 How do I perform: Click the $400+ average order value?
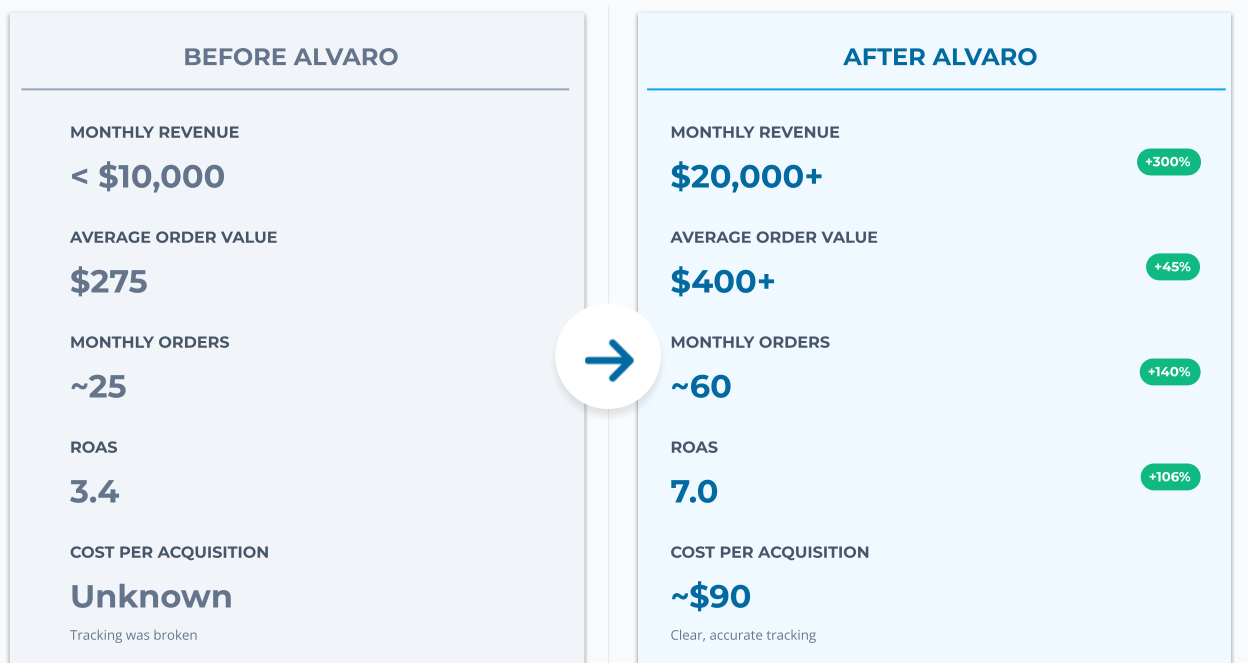pyautogui.click(x=723, y=282)
